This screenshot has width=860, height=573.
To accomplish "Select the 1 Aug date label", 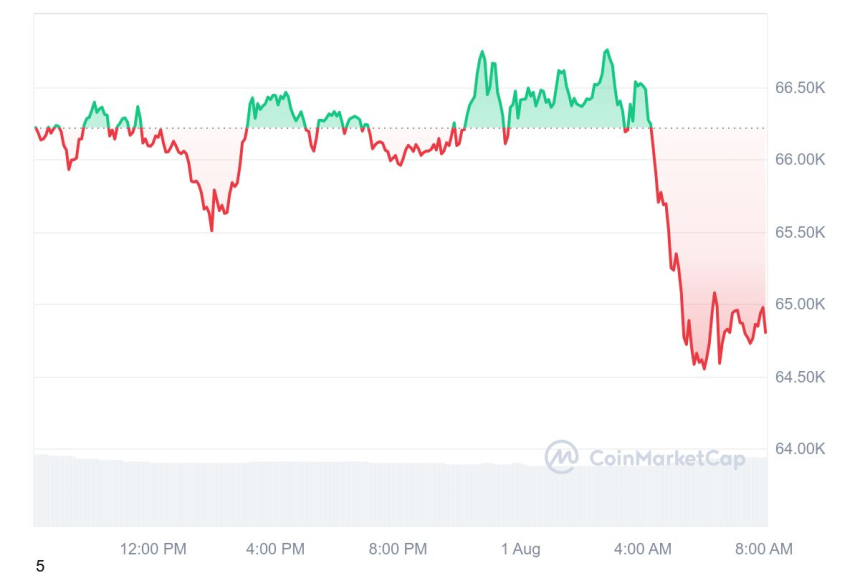I will [x=520, y=548].
